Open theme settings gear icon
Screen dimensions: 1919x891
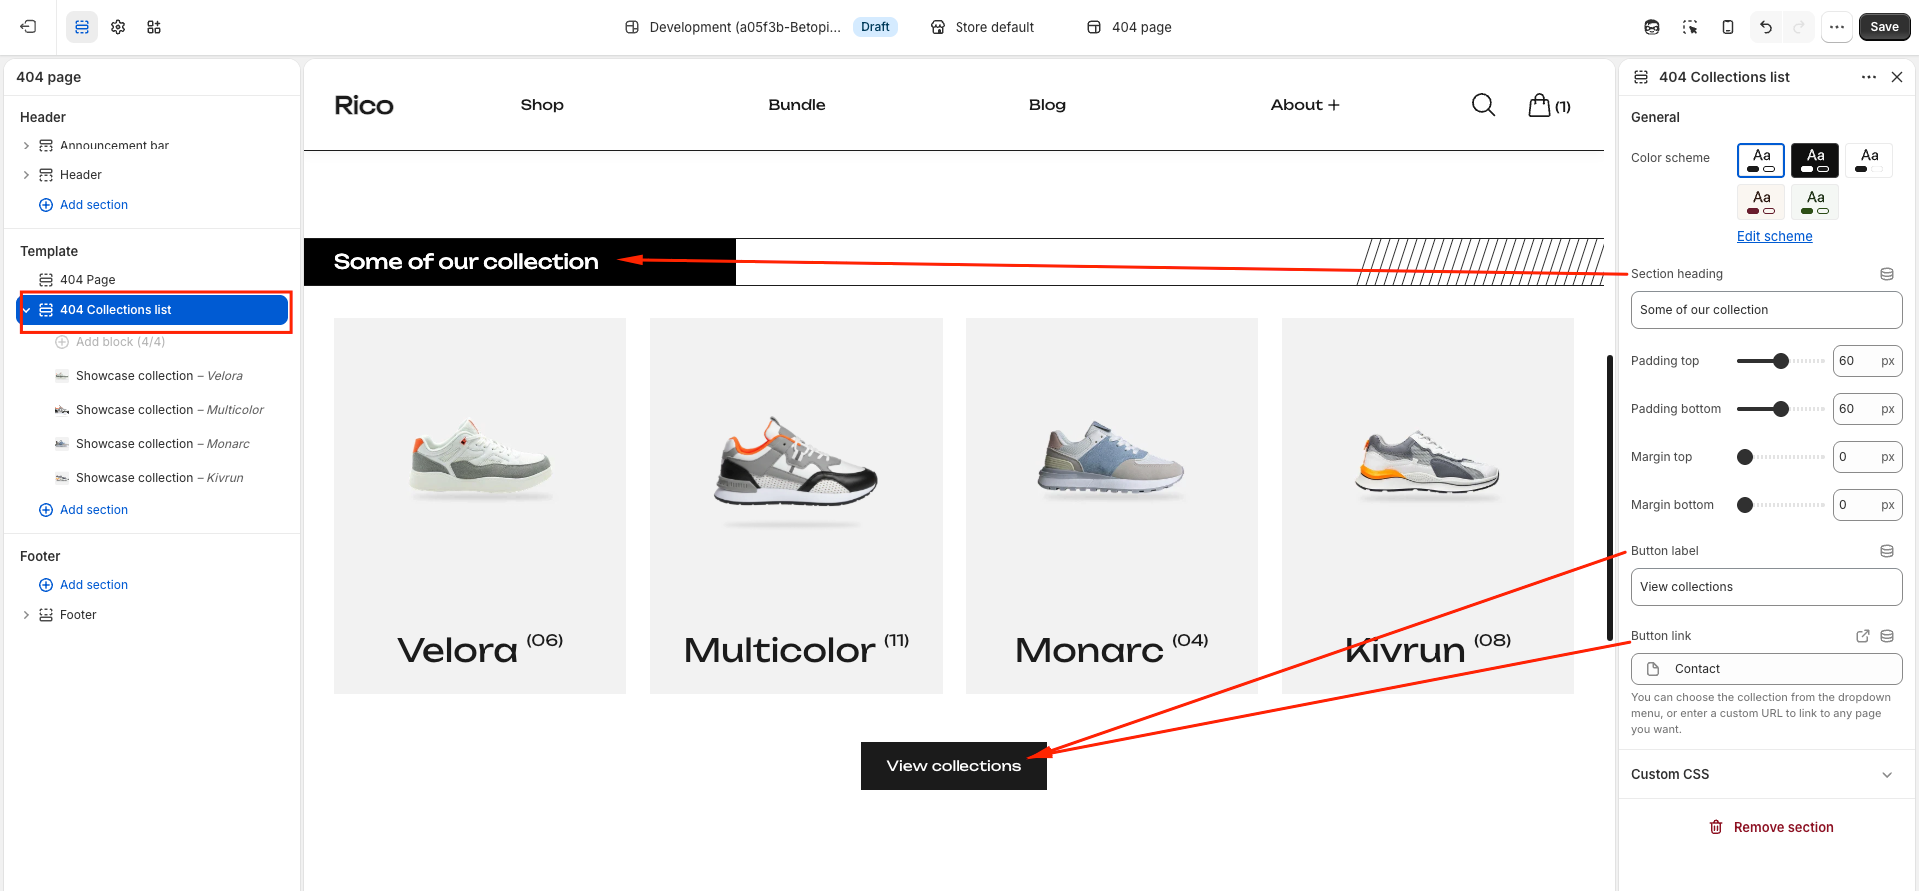pyautogui.click(x=118, y=27)
